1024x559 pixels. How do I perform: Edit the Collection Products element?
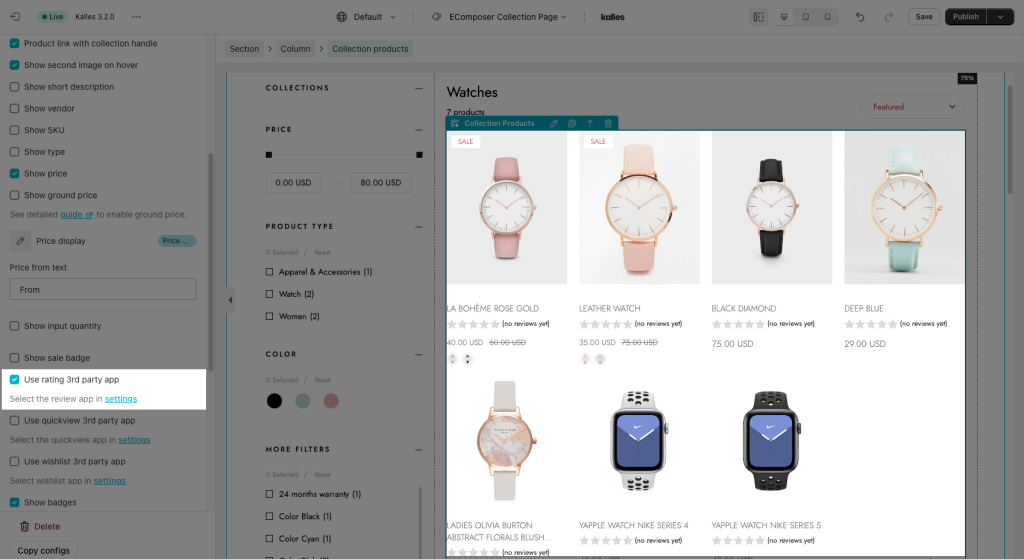pos(553,123)
